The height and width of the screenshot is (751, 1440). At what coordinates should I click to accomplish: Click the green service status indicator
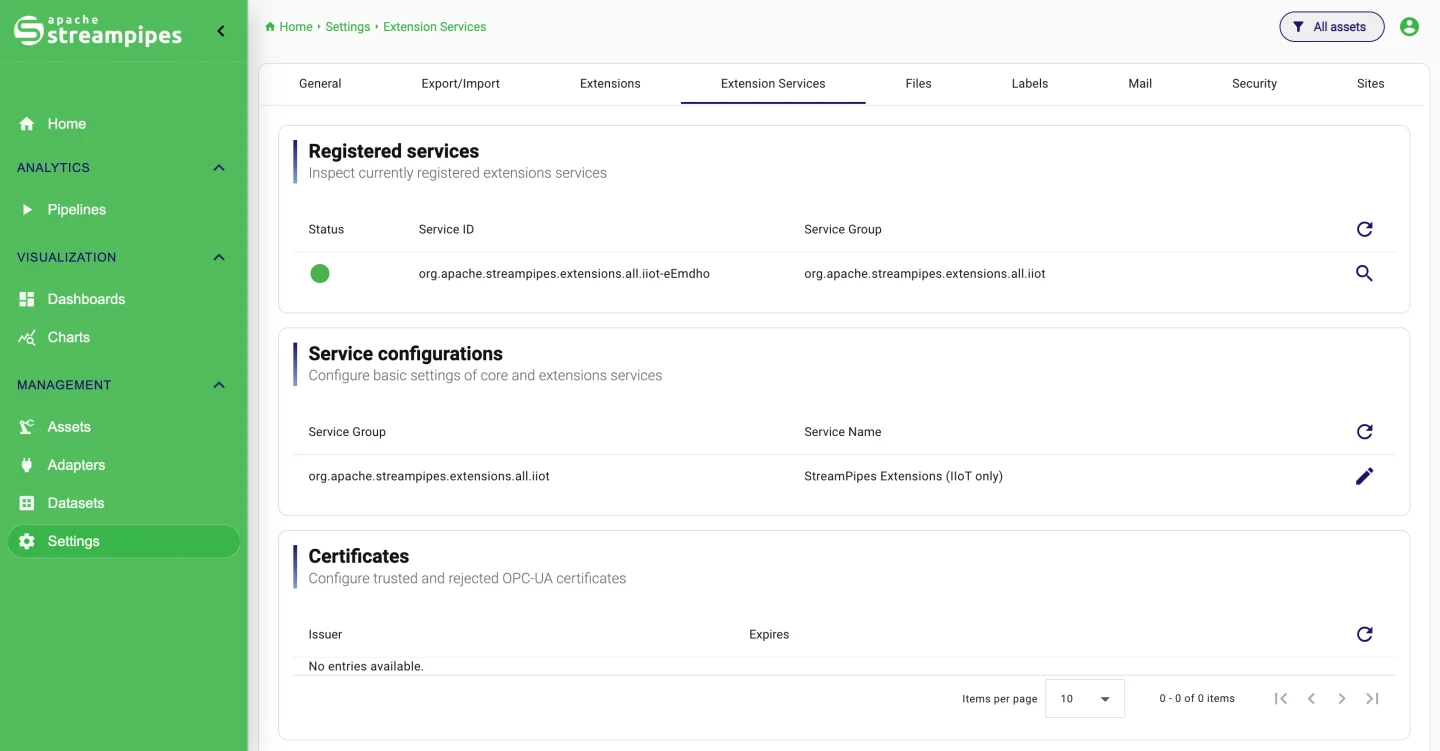[320, 273]
